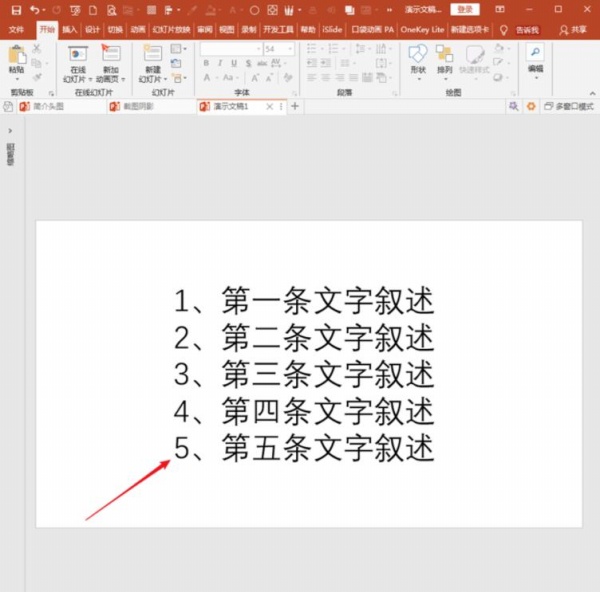
Task: Start slideshow from beginning icon in quick access
Action: click(x=75, y=10)
